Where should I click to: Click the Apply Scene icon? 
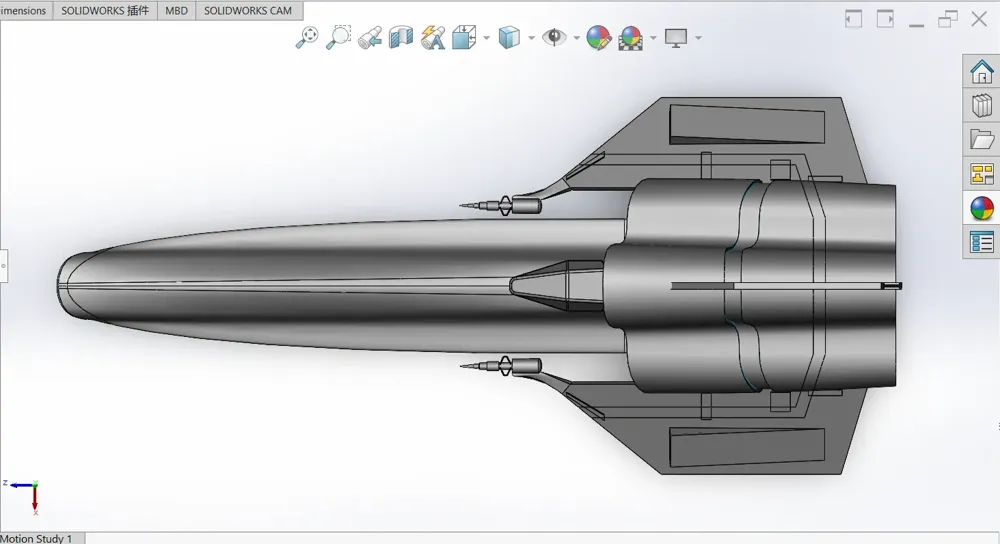631,38
